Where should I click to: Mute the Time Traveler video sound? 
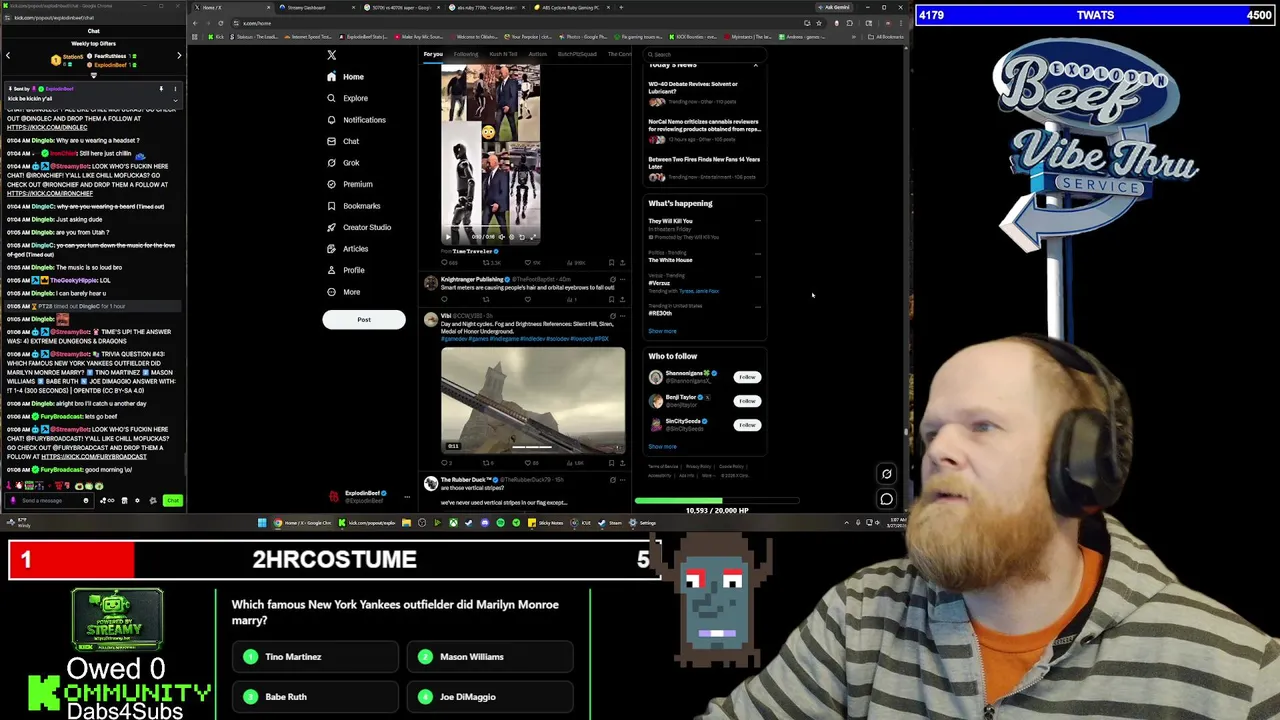[x=502, y=237]
